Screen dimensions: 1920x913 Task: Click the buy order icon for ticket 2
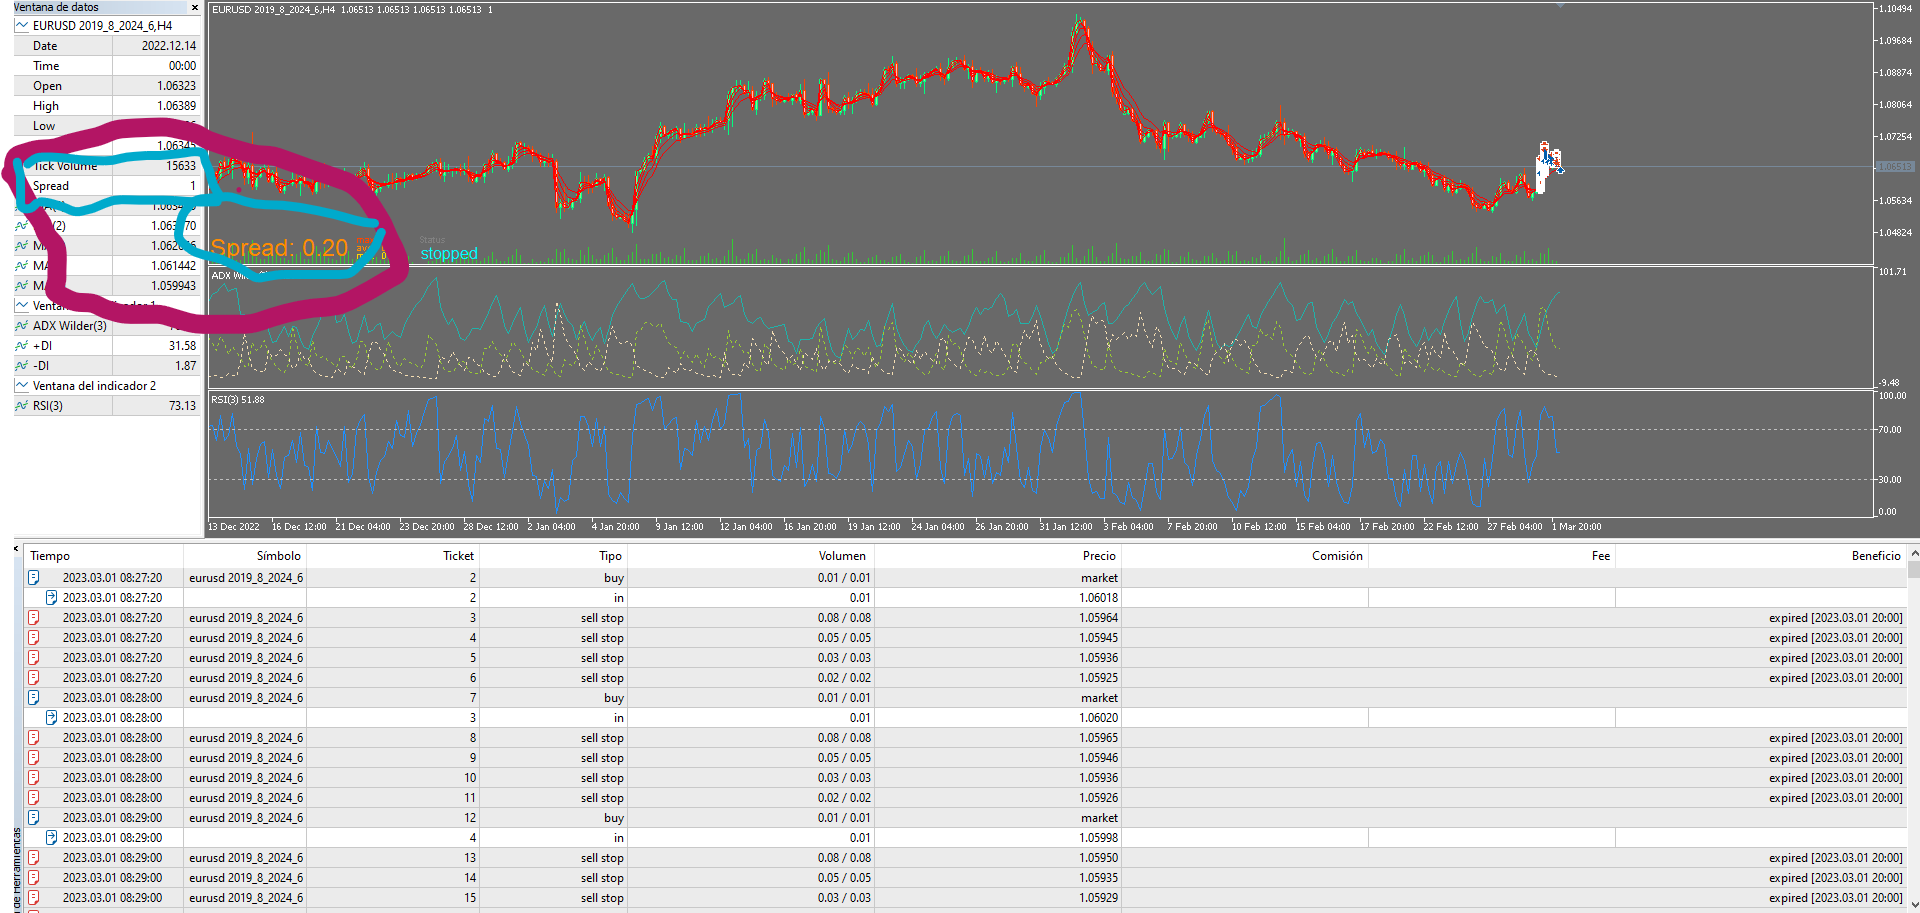click(x=33, y=578)
